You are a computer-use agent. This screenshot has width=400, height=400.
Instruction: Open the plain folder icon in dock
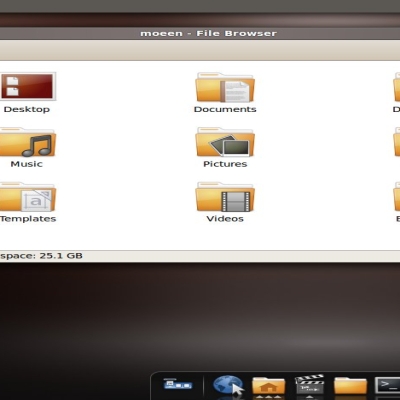[x=350, y=386]
